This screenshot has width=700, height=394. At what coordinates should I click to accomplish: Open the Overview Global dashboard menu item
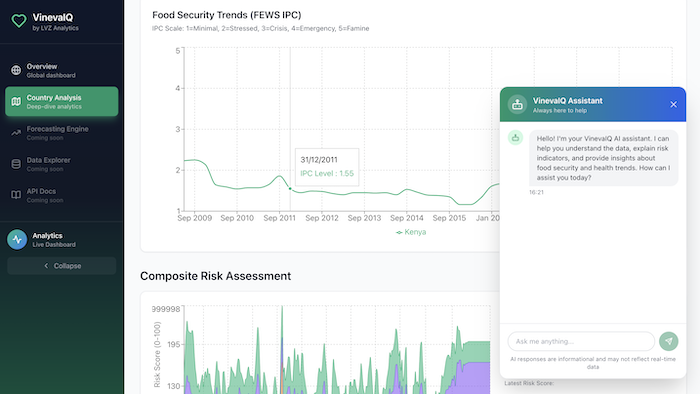(x=62, y=71)
